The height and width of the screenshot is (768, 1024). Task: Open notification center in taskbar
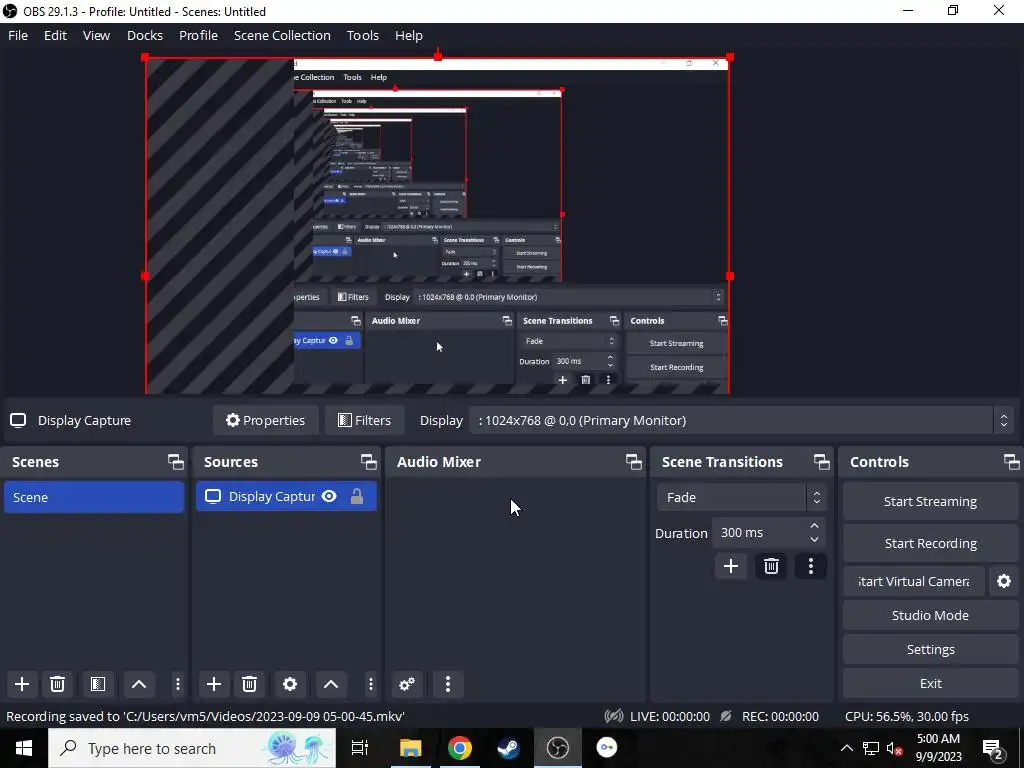(993, 748)
